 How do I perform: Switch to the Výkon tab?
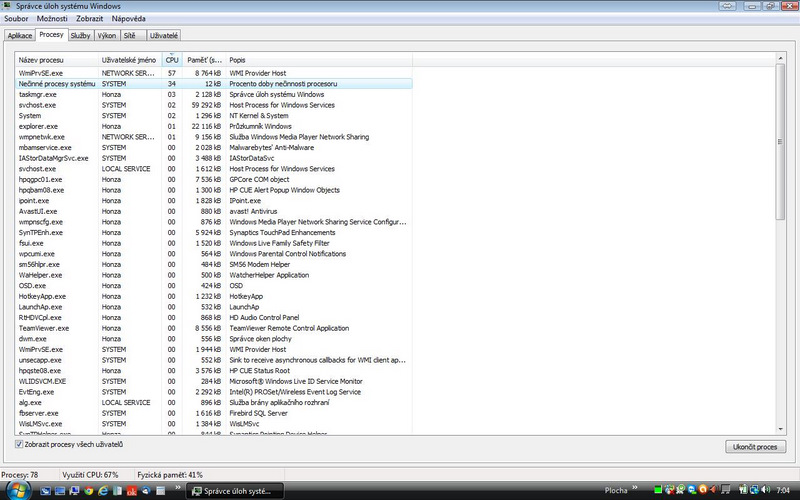107,35
